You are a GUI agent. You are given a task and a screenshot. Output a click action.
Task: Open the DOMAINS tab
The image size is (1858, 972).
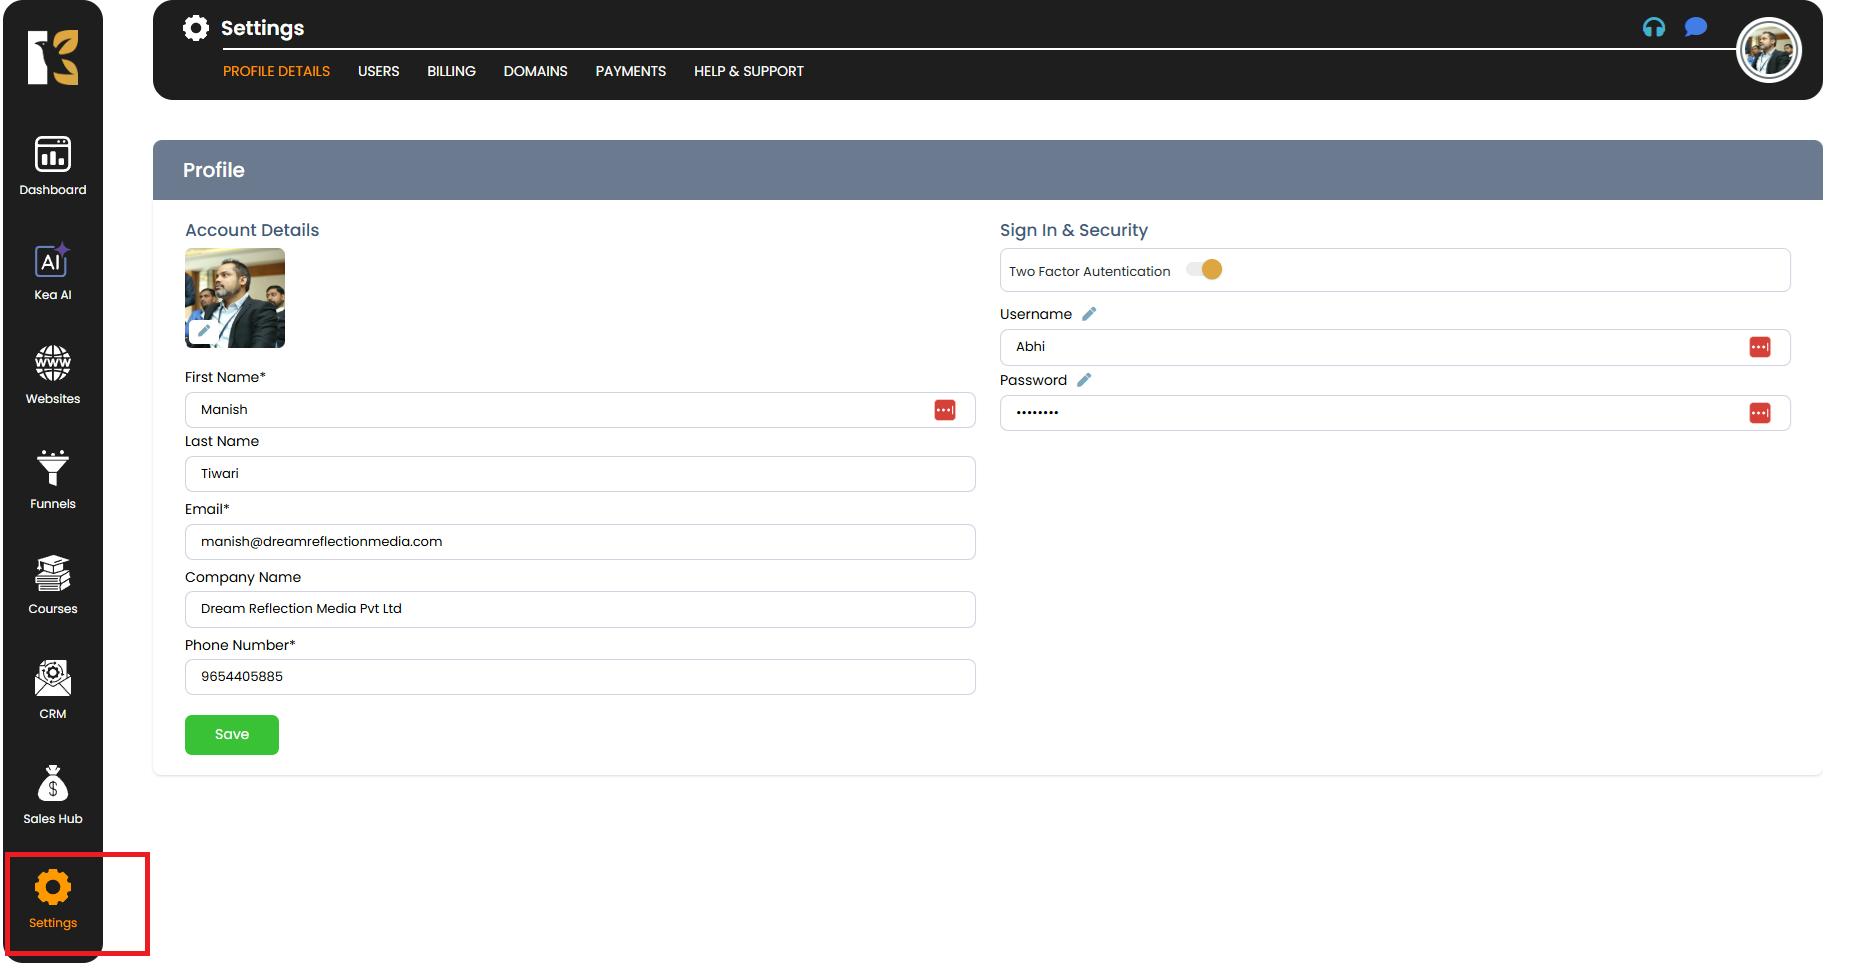pyautogui.click(x=535, y=71)
